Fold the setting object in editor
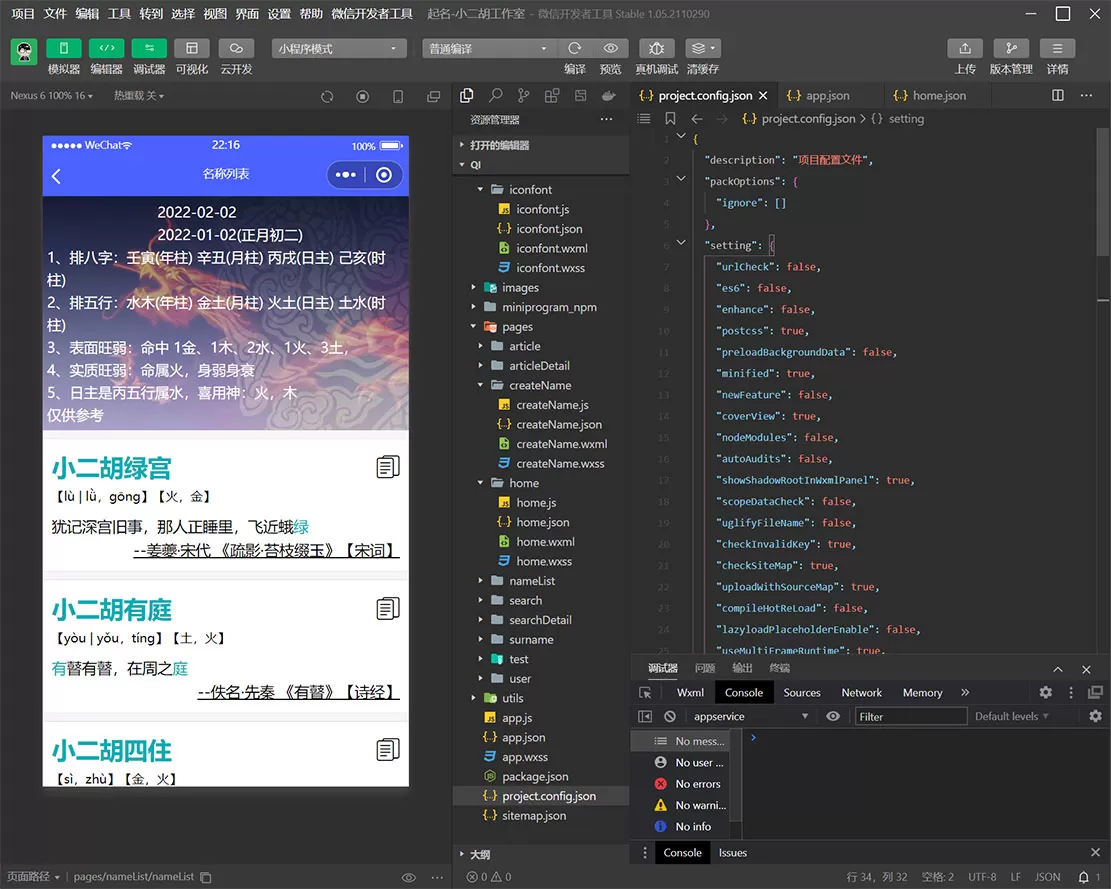The image size is (1111, 889). (x=681, y=243)
